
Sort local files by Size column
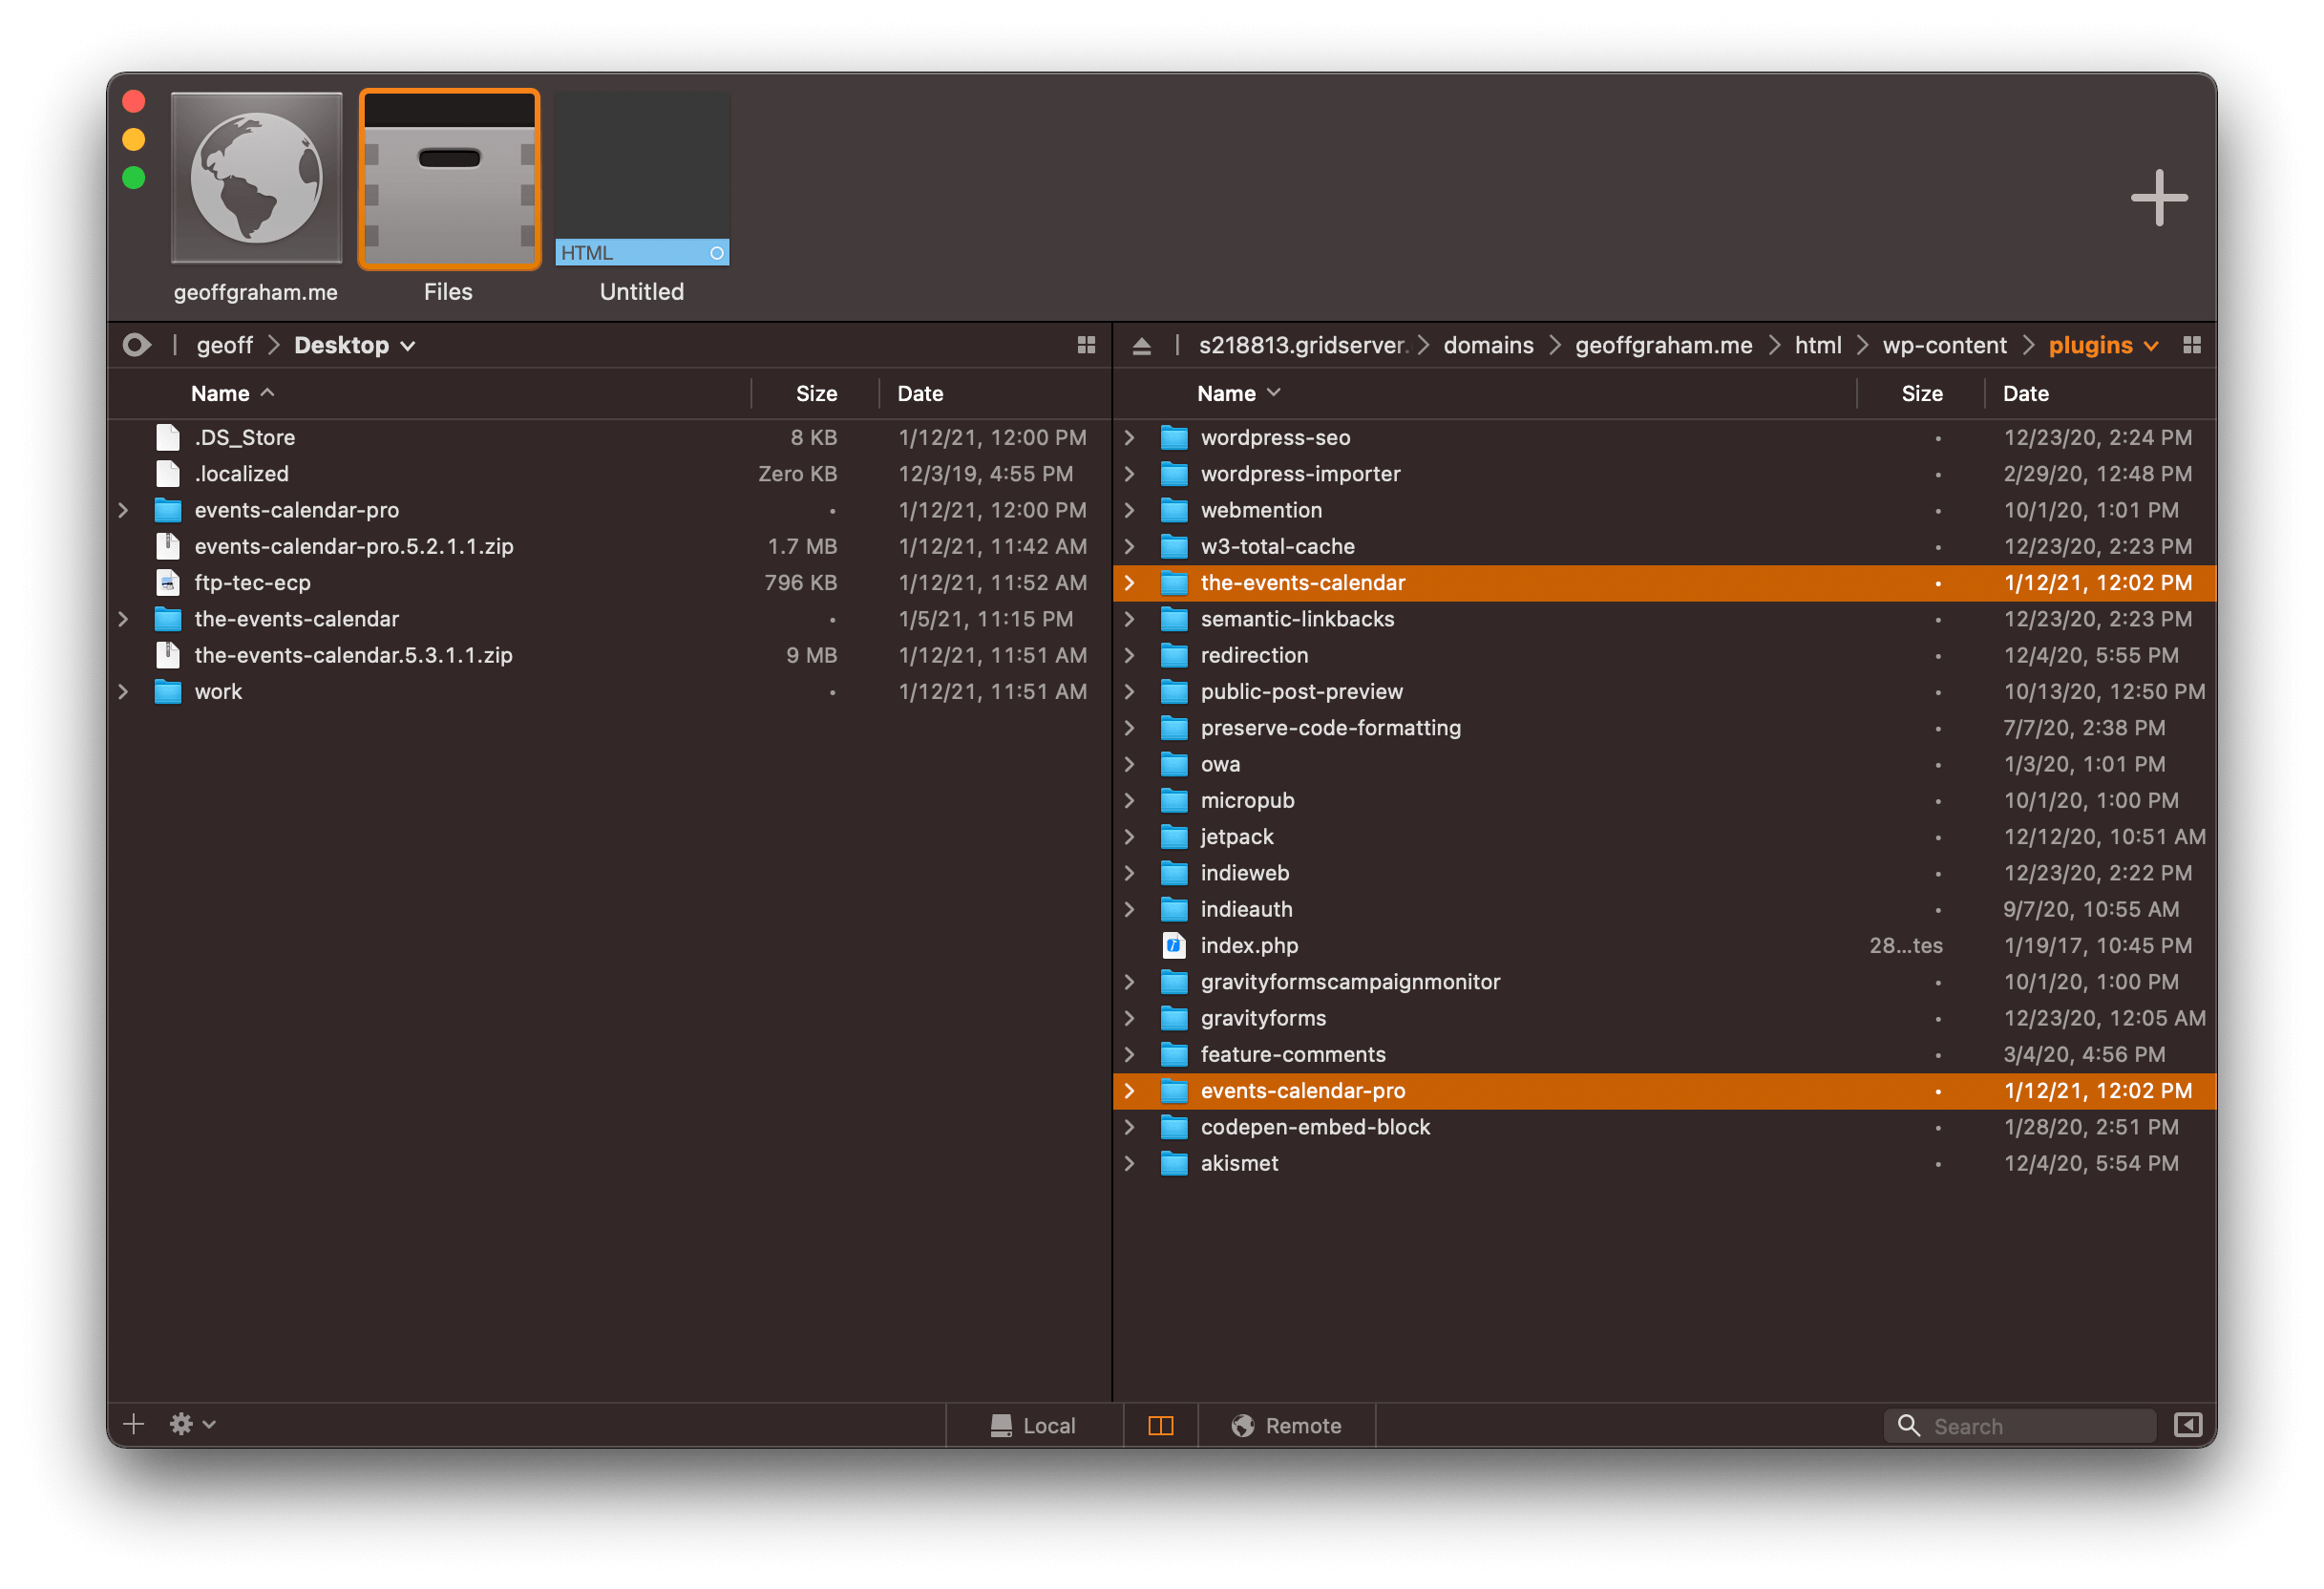pos(816,394)
